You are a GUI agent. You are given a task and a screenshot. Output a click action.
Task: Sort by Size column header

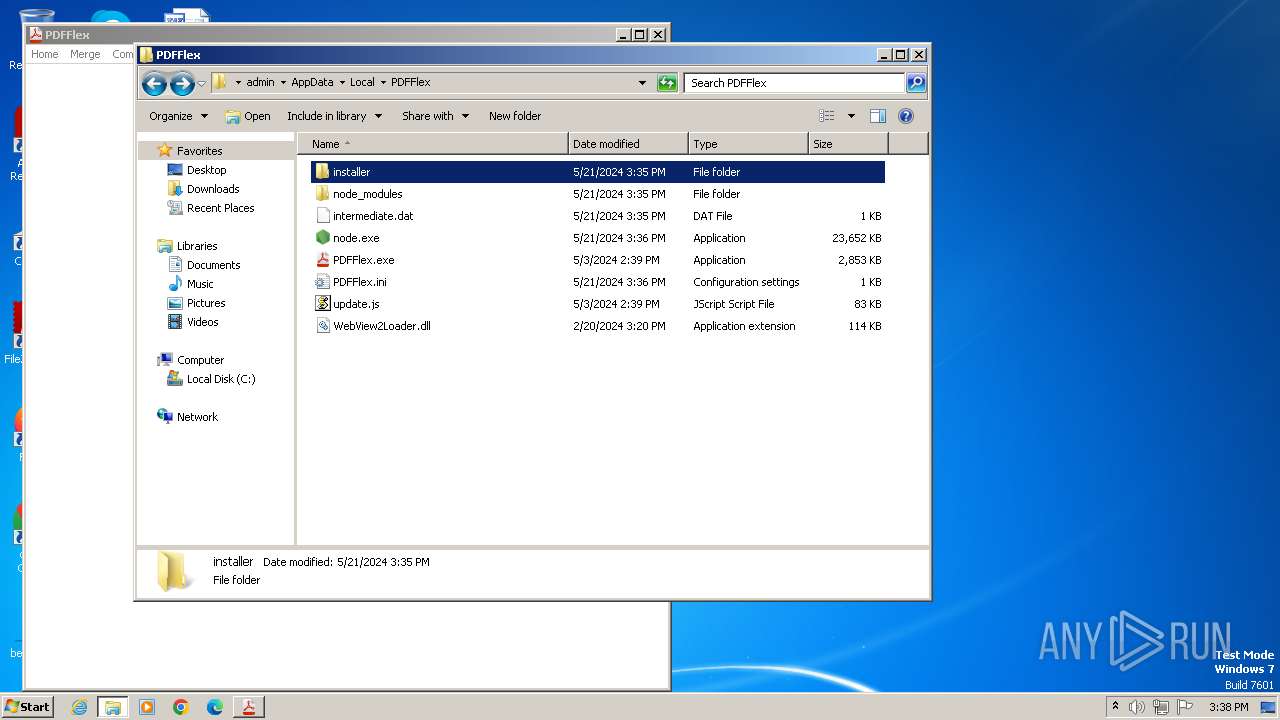(848, 144)
